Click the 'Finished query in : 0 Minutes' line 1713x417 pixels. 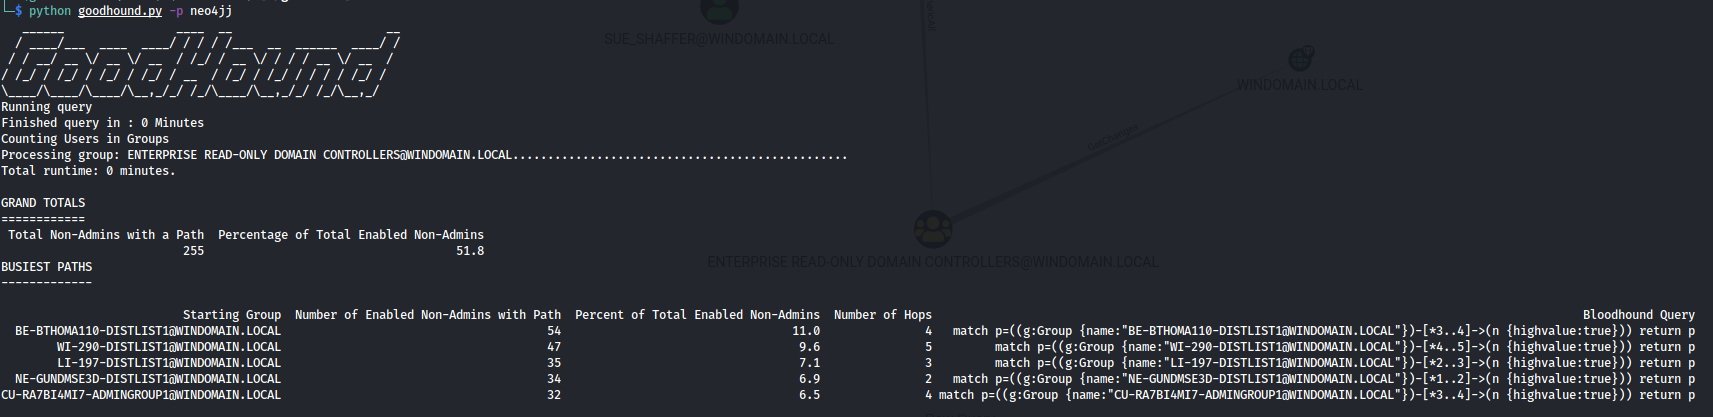point(103,123)
